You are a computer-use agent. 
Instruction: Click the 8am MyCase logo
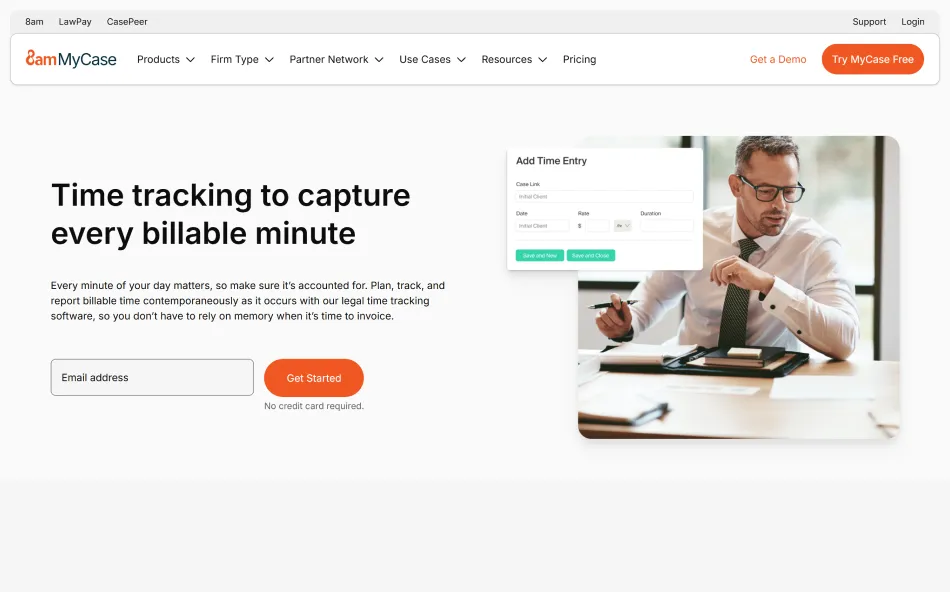(71, 59)
